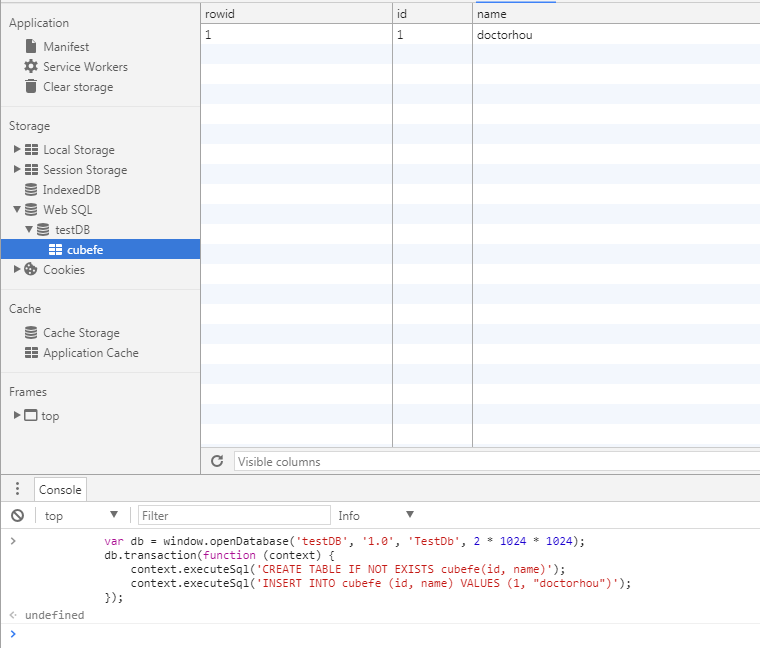The image size is (760, 648).
Task: Clear console with the ban icon
Action: click(x=17, y=515)
